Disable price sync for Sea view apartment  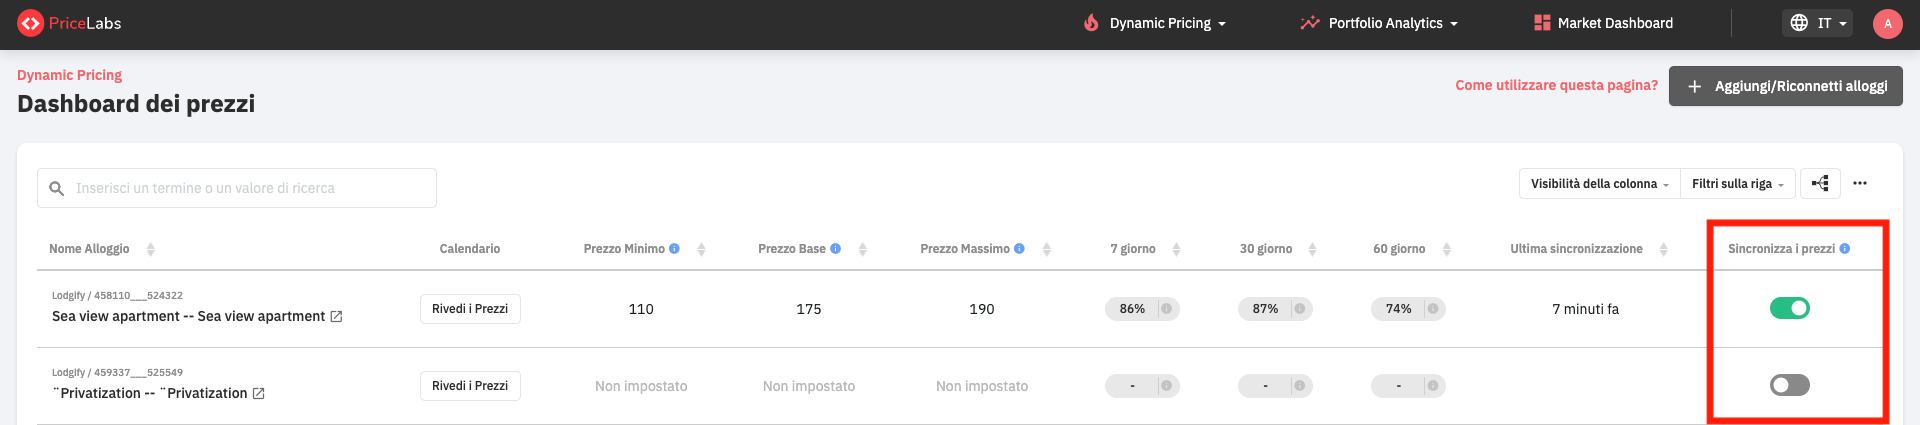(x=1789, y=309)
